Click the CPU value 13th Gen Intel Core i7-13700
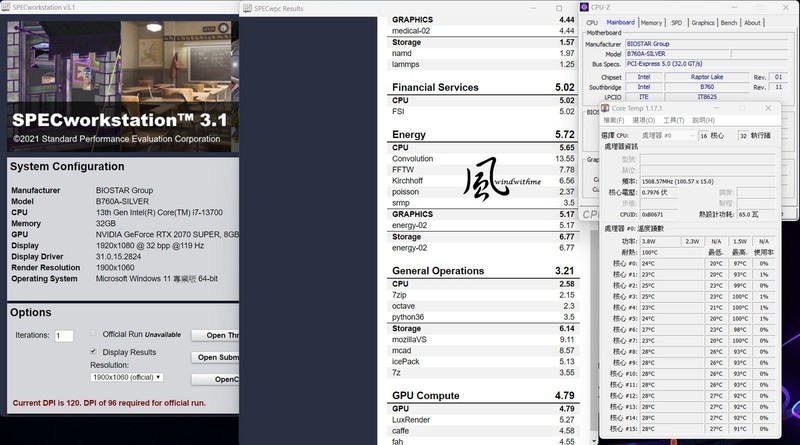The image size is (800, 445). click(159, 212)
